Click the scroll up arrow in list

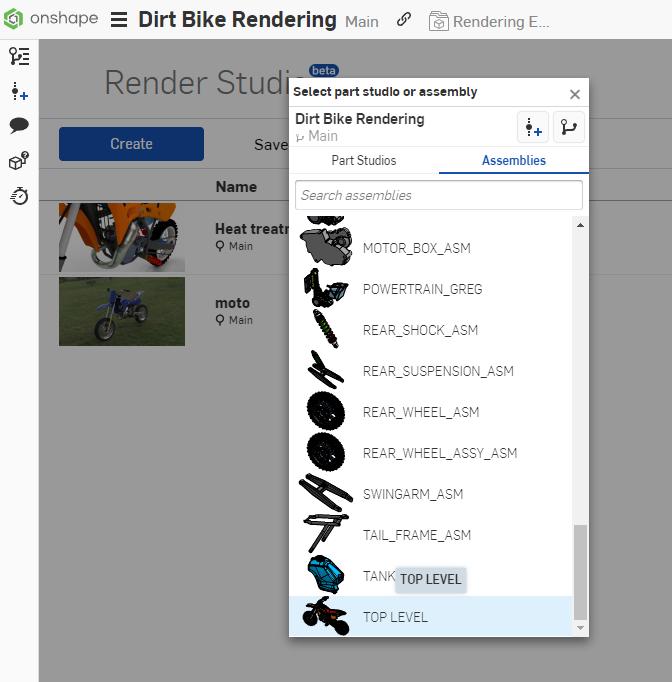(x=580, y=226)
